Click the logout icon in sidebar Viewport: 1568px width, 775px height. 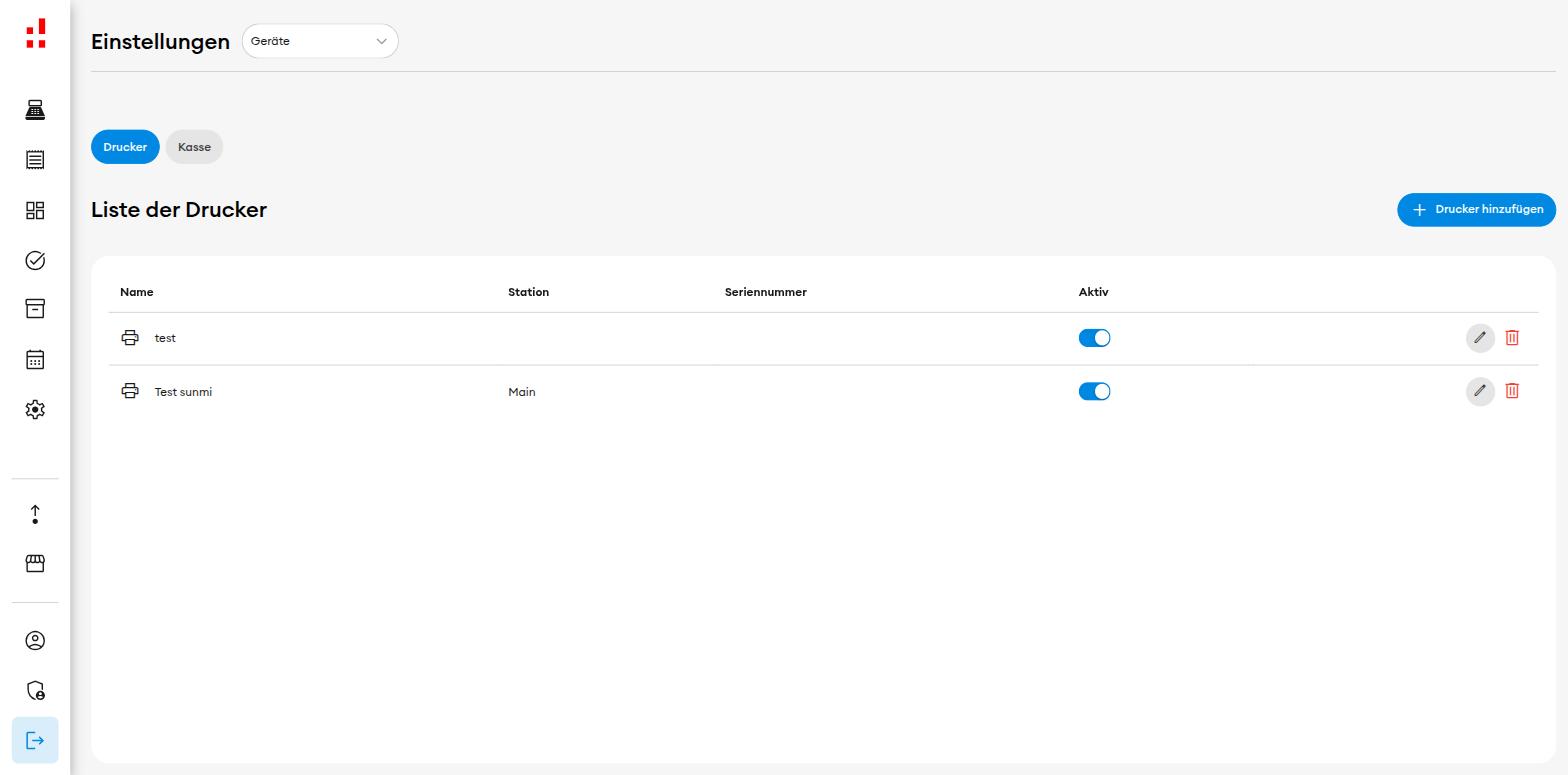pyautogui.click(x=35, y=740)
